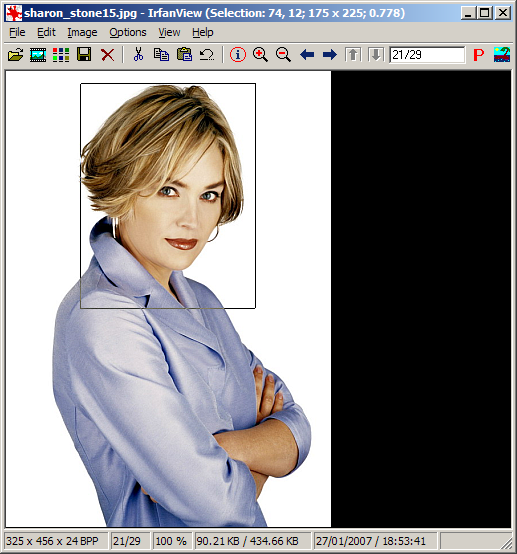Open the File menu

pos(17,33)
